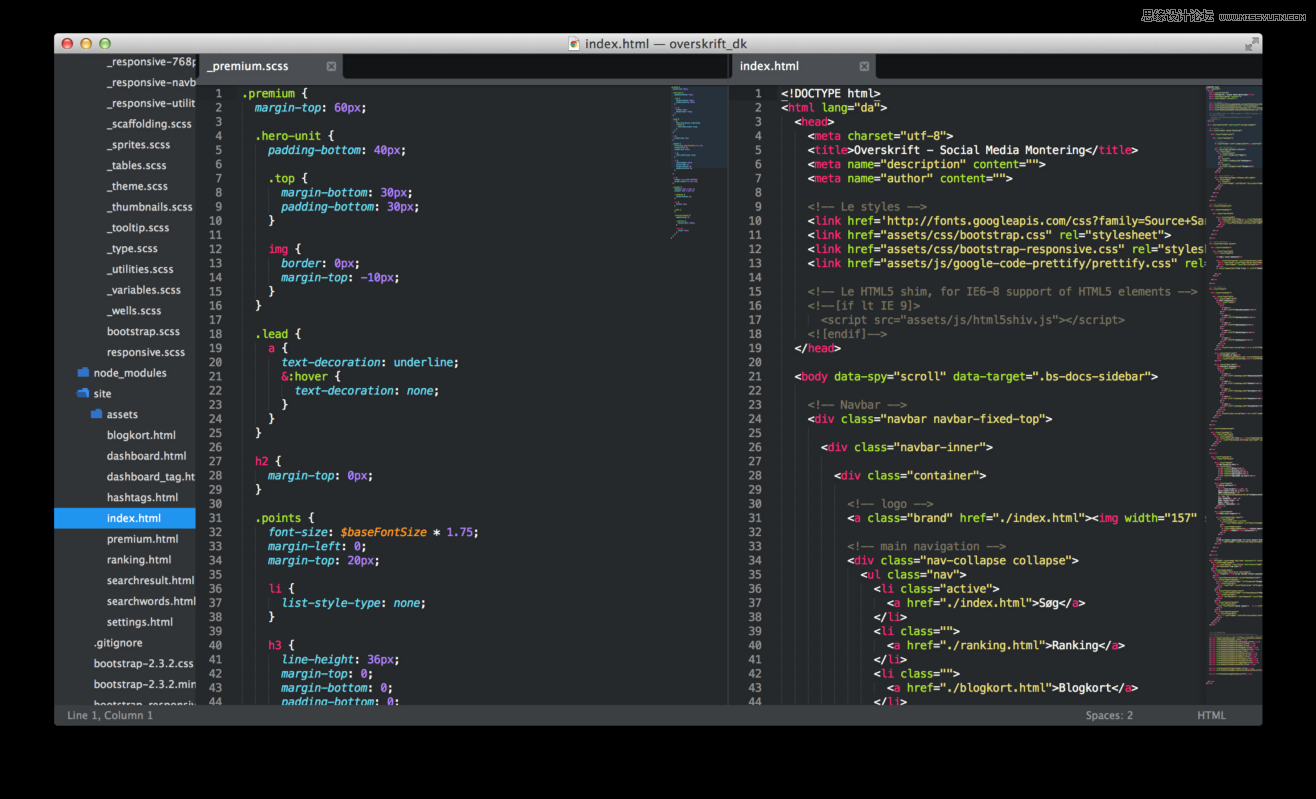The height and width of the screenshot is (799, 1316).
Task: Click the <!DOCTYPE html> line in index.html
Action: [831, 94]
